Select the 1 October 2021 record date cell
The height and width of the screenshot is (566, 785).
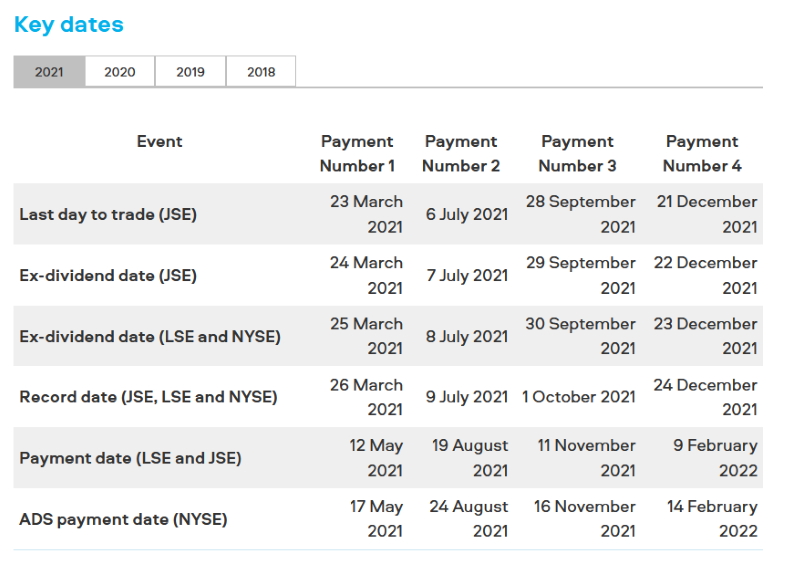(579, 397)
